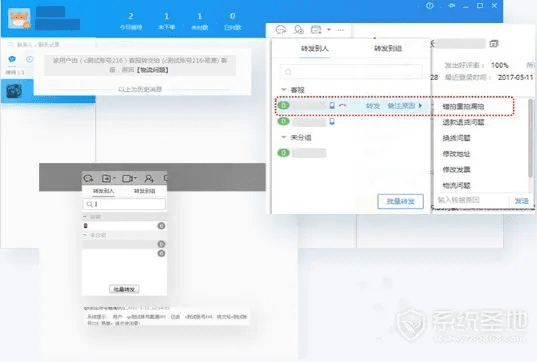Click the 批量转发 button in the right popup
The height and width of the screenshot is (362, 537).
400,201
